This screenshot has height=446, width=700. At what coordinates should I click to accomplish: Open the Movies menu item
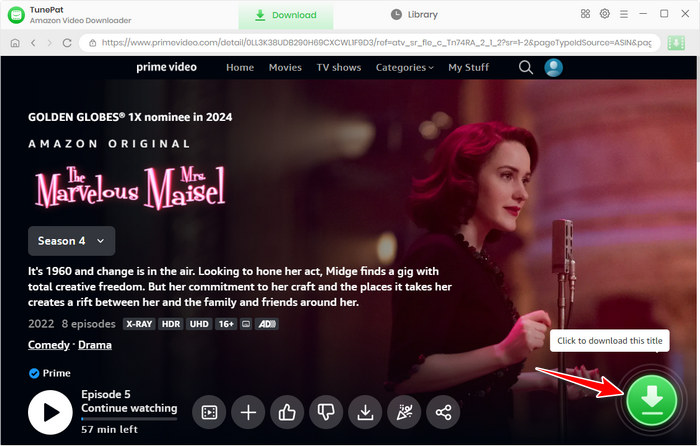285,67
